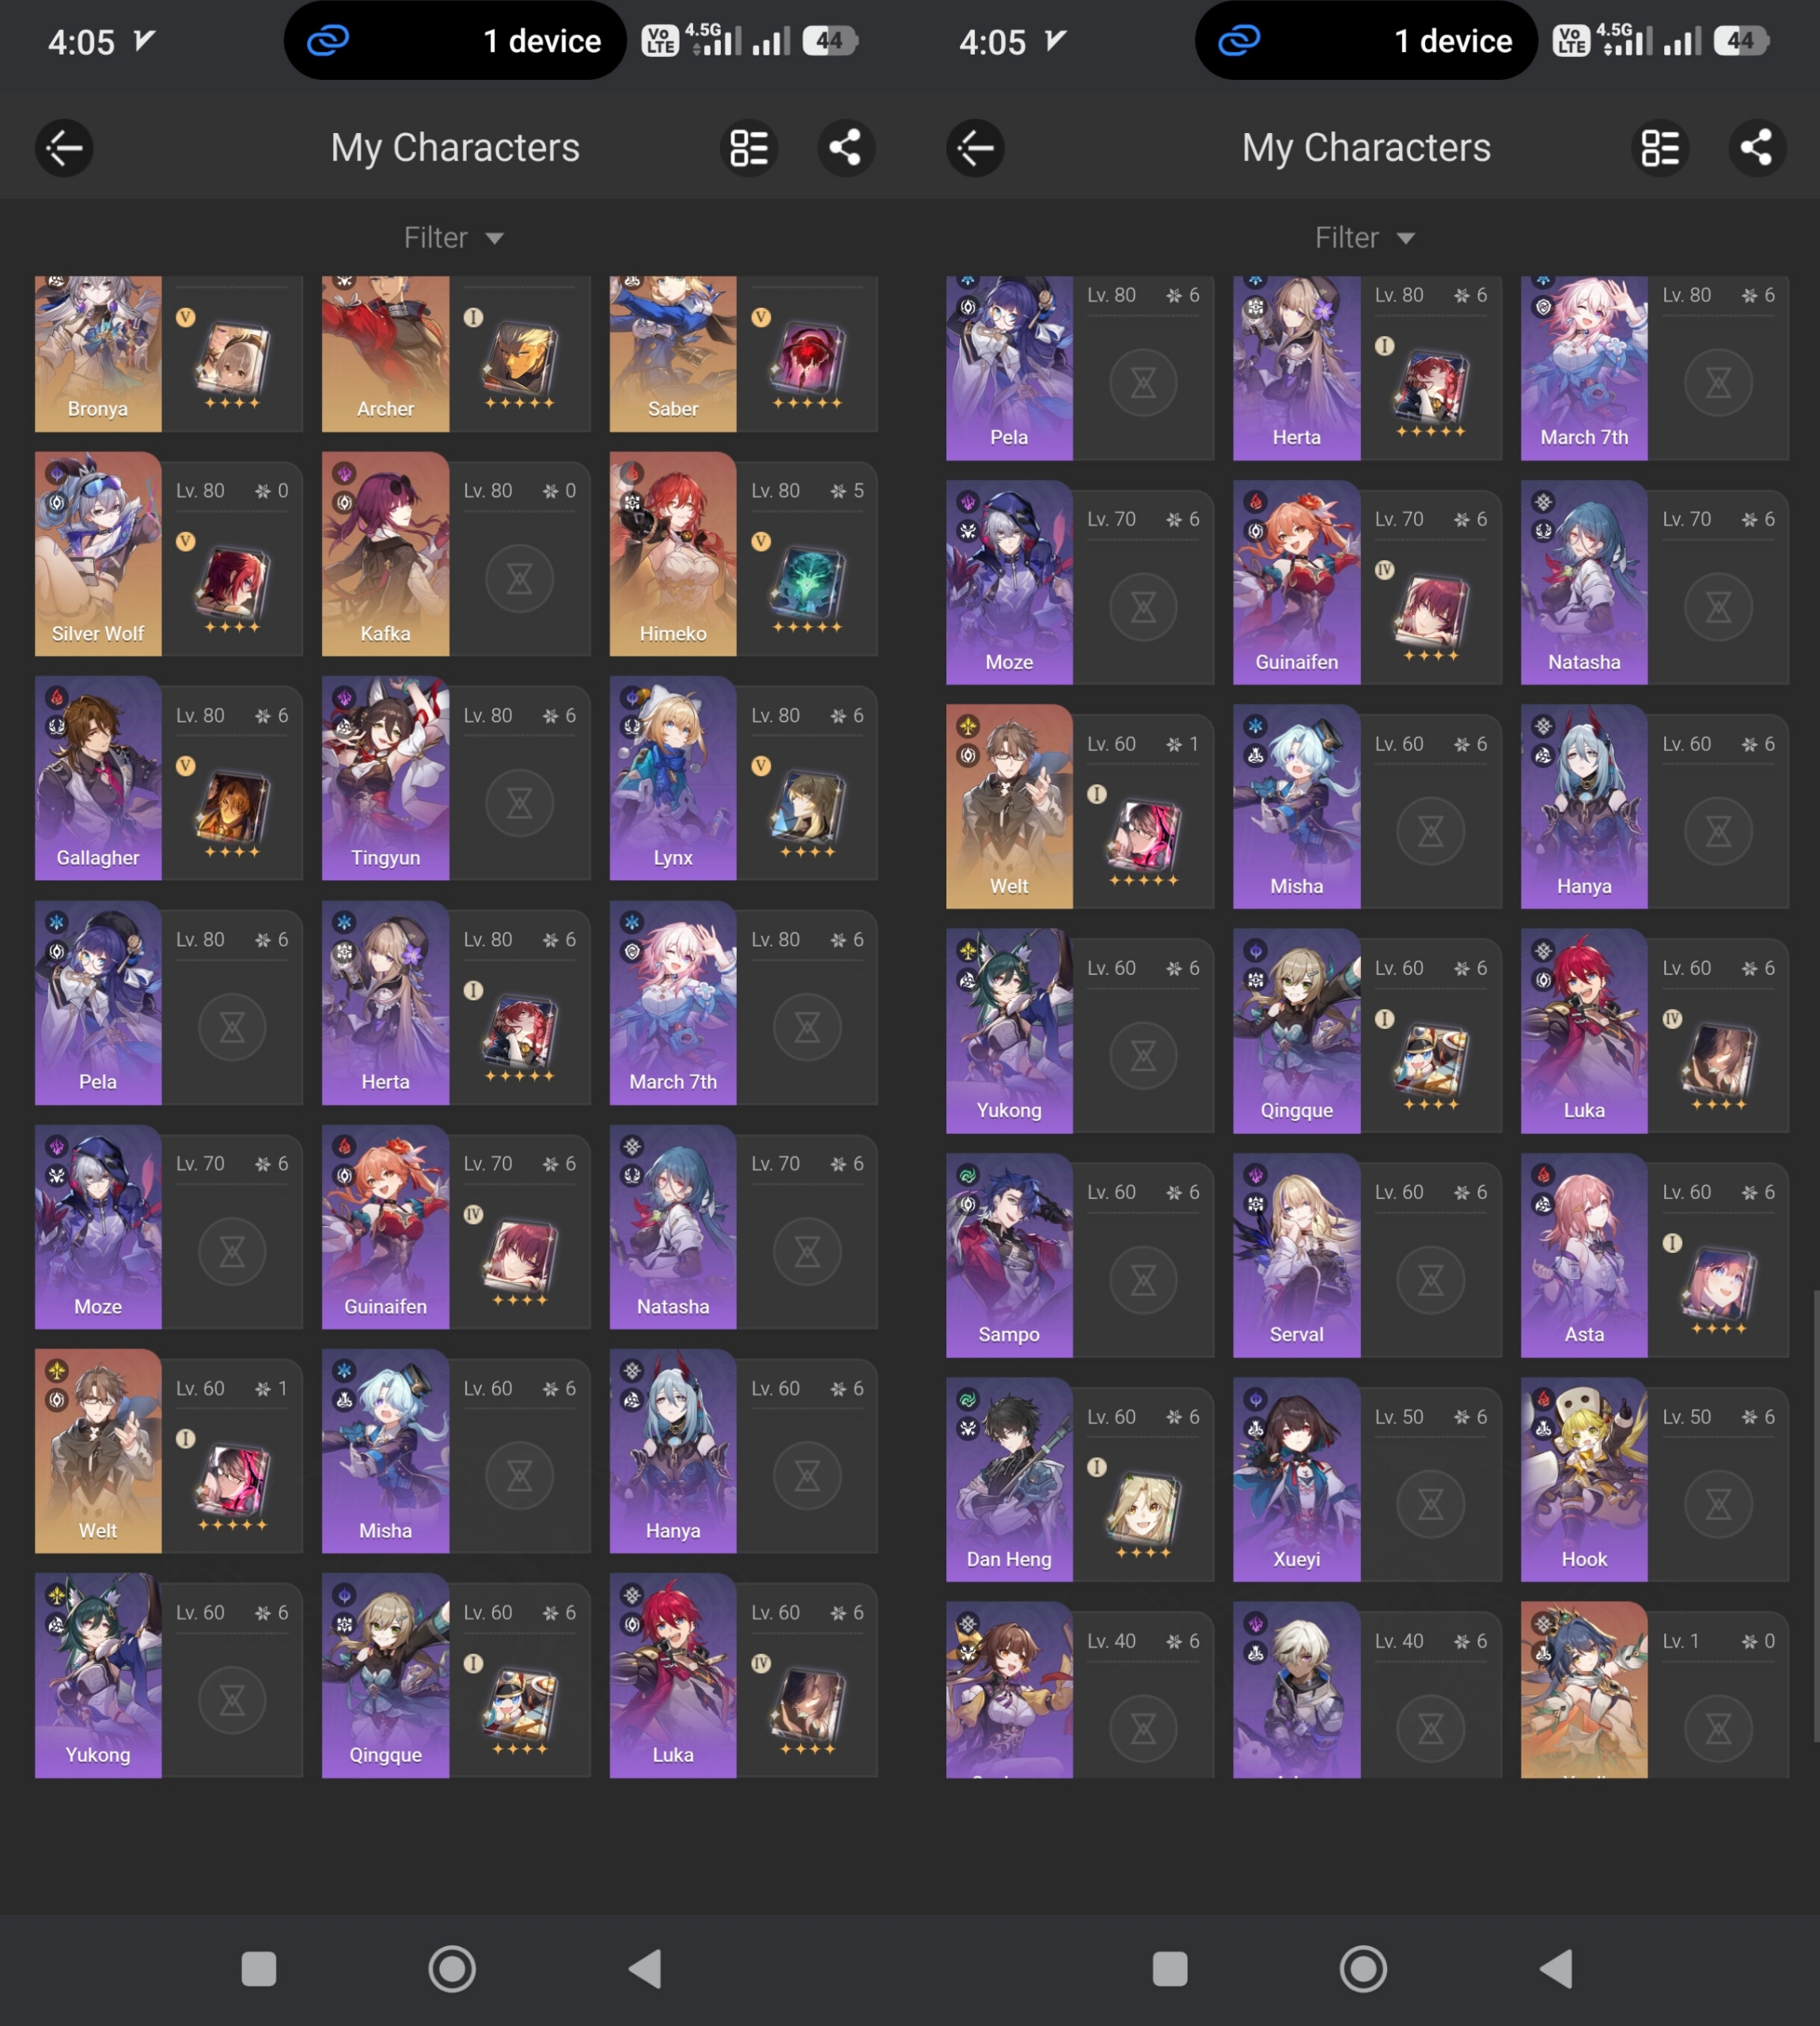Share characters from the left screen
Screen dimensions: 1820x2026
pos(846,148)
